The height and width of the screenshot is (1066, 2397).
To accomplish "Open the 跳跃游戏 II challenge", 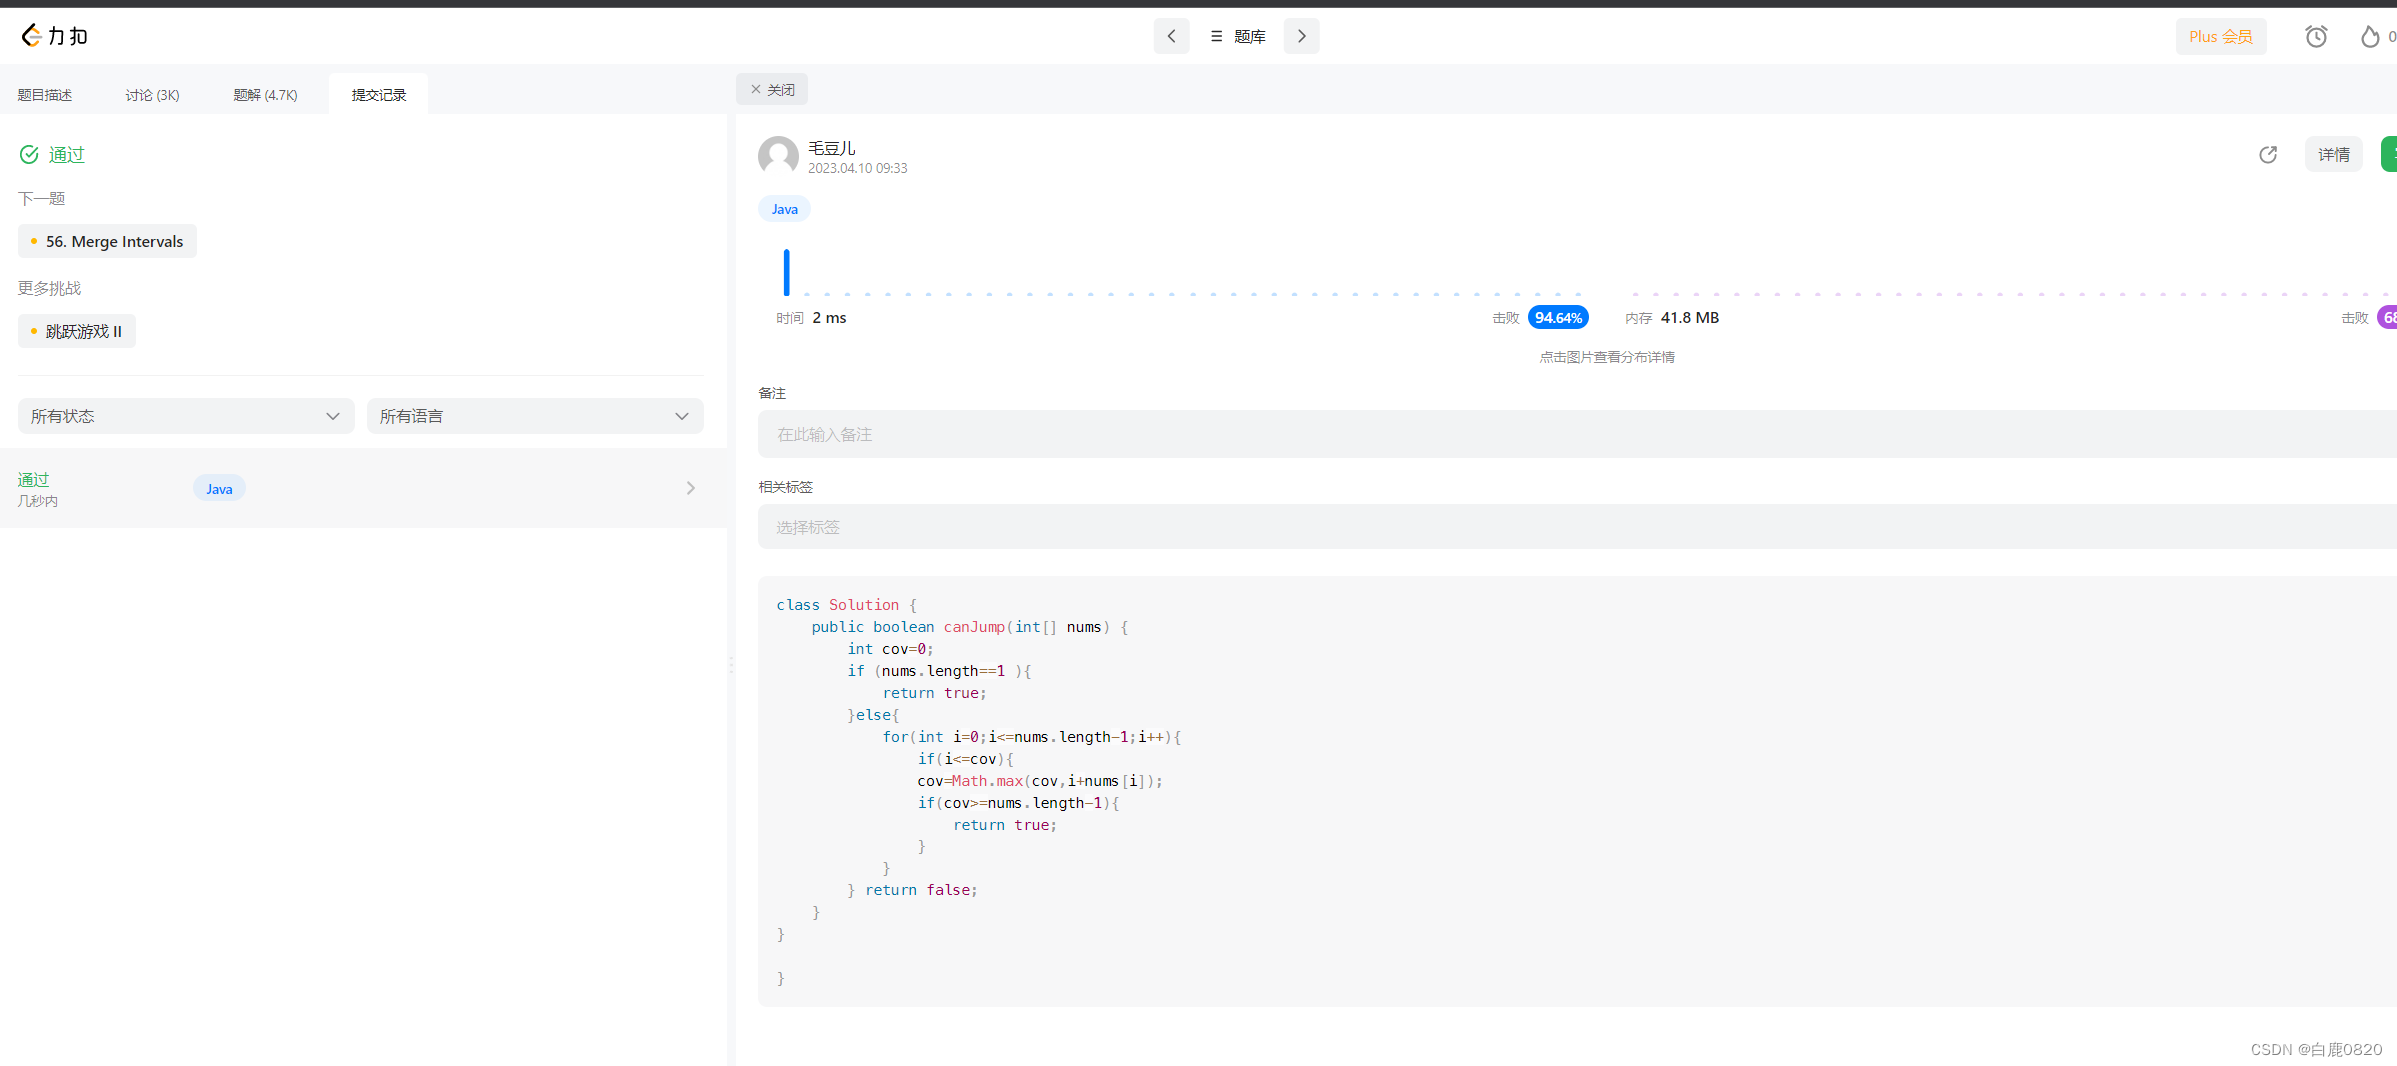I will point(77,331).
